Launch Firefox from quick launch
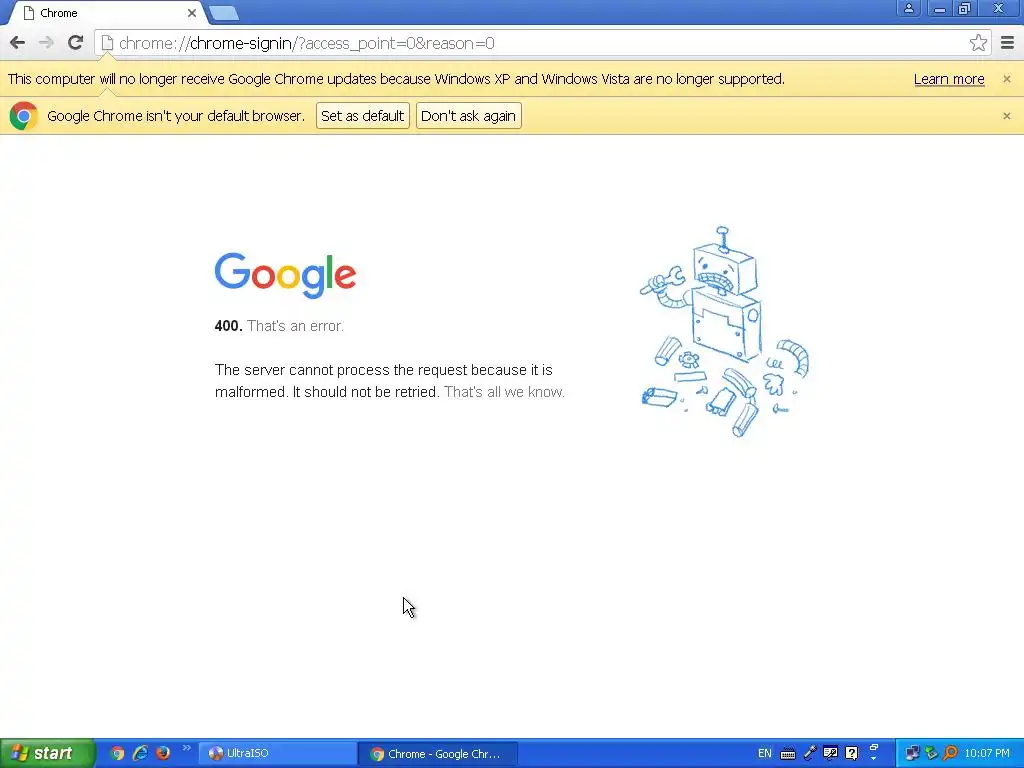 tap(163, 753)
